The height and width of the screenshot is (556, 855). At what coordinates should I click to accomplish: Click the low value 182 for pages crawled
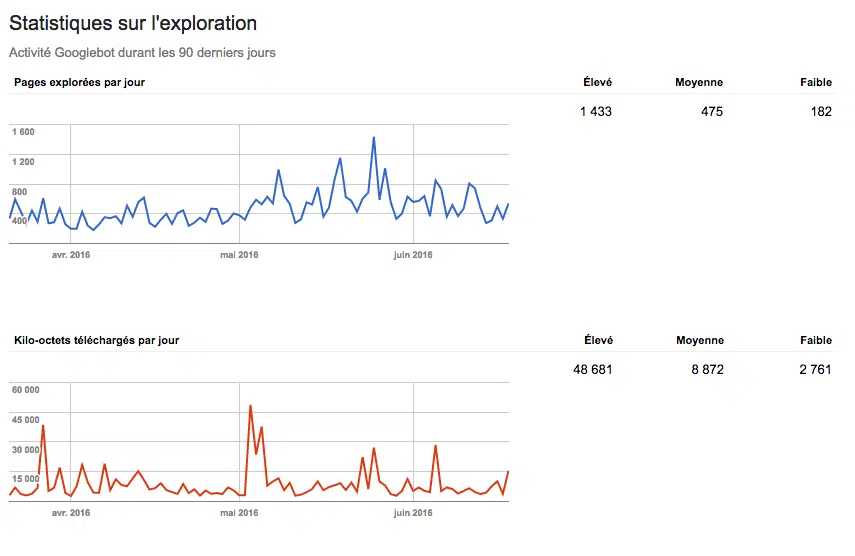[x=820, y=111]
